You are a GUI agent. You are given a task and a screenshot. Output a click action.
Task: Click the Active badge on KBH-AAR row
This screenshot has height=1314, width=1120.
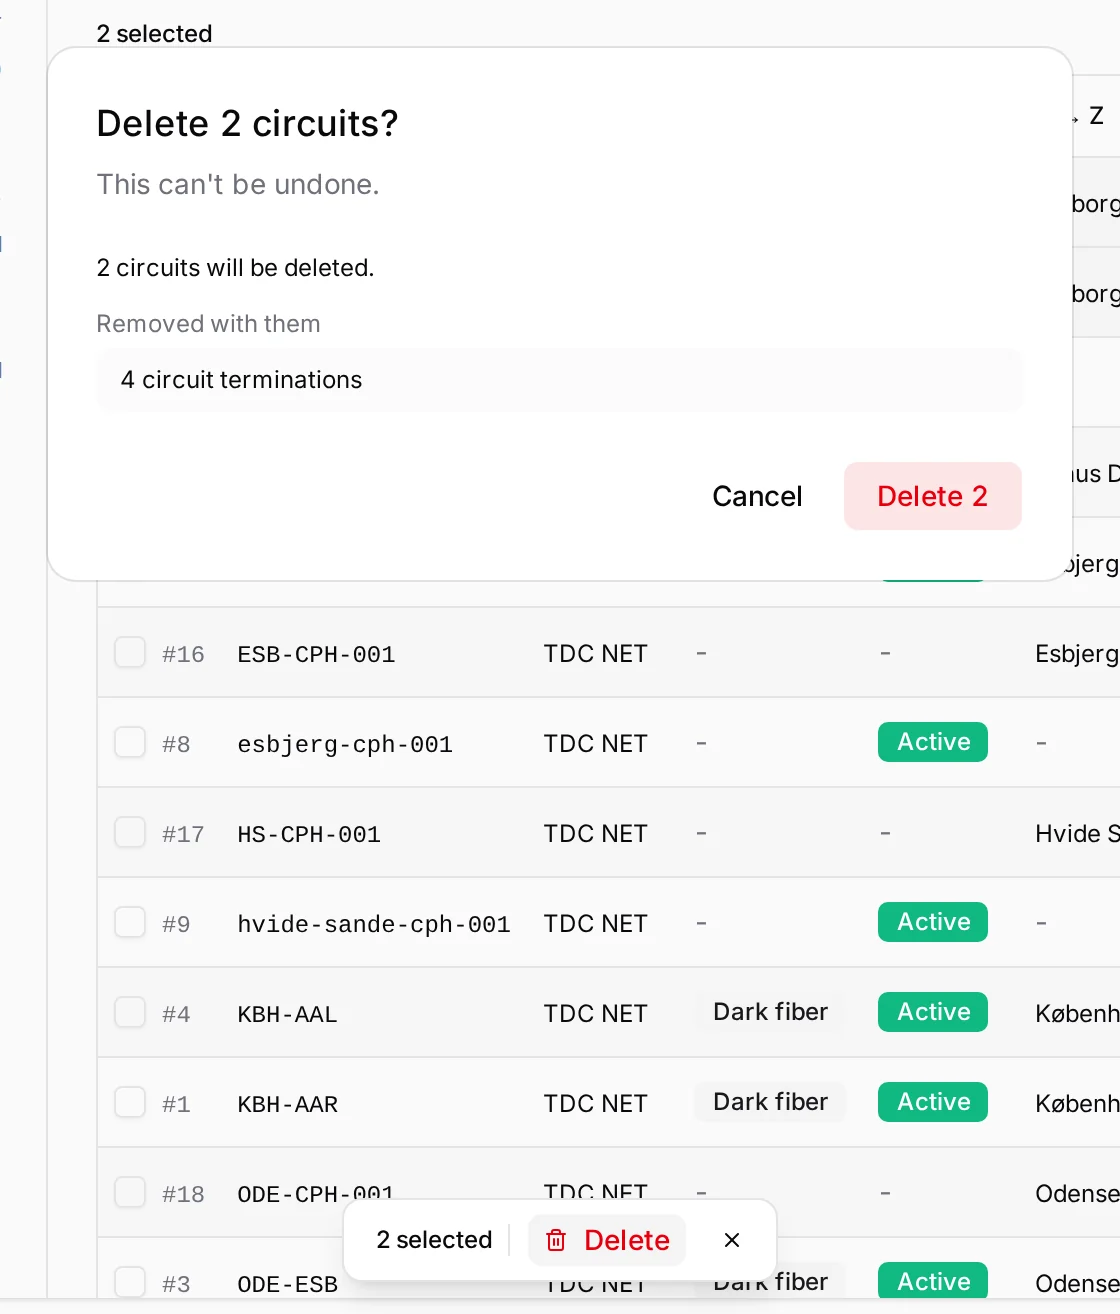[x=933, y=1102]
